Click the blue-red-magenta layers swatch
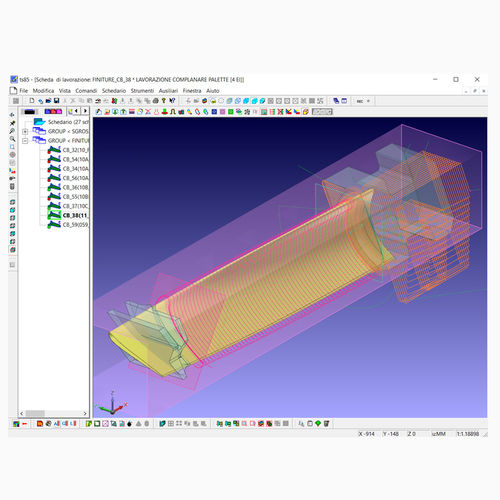The image size is (500, 500). click(x=53, y=111)
